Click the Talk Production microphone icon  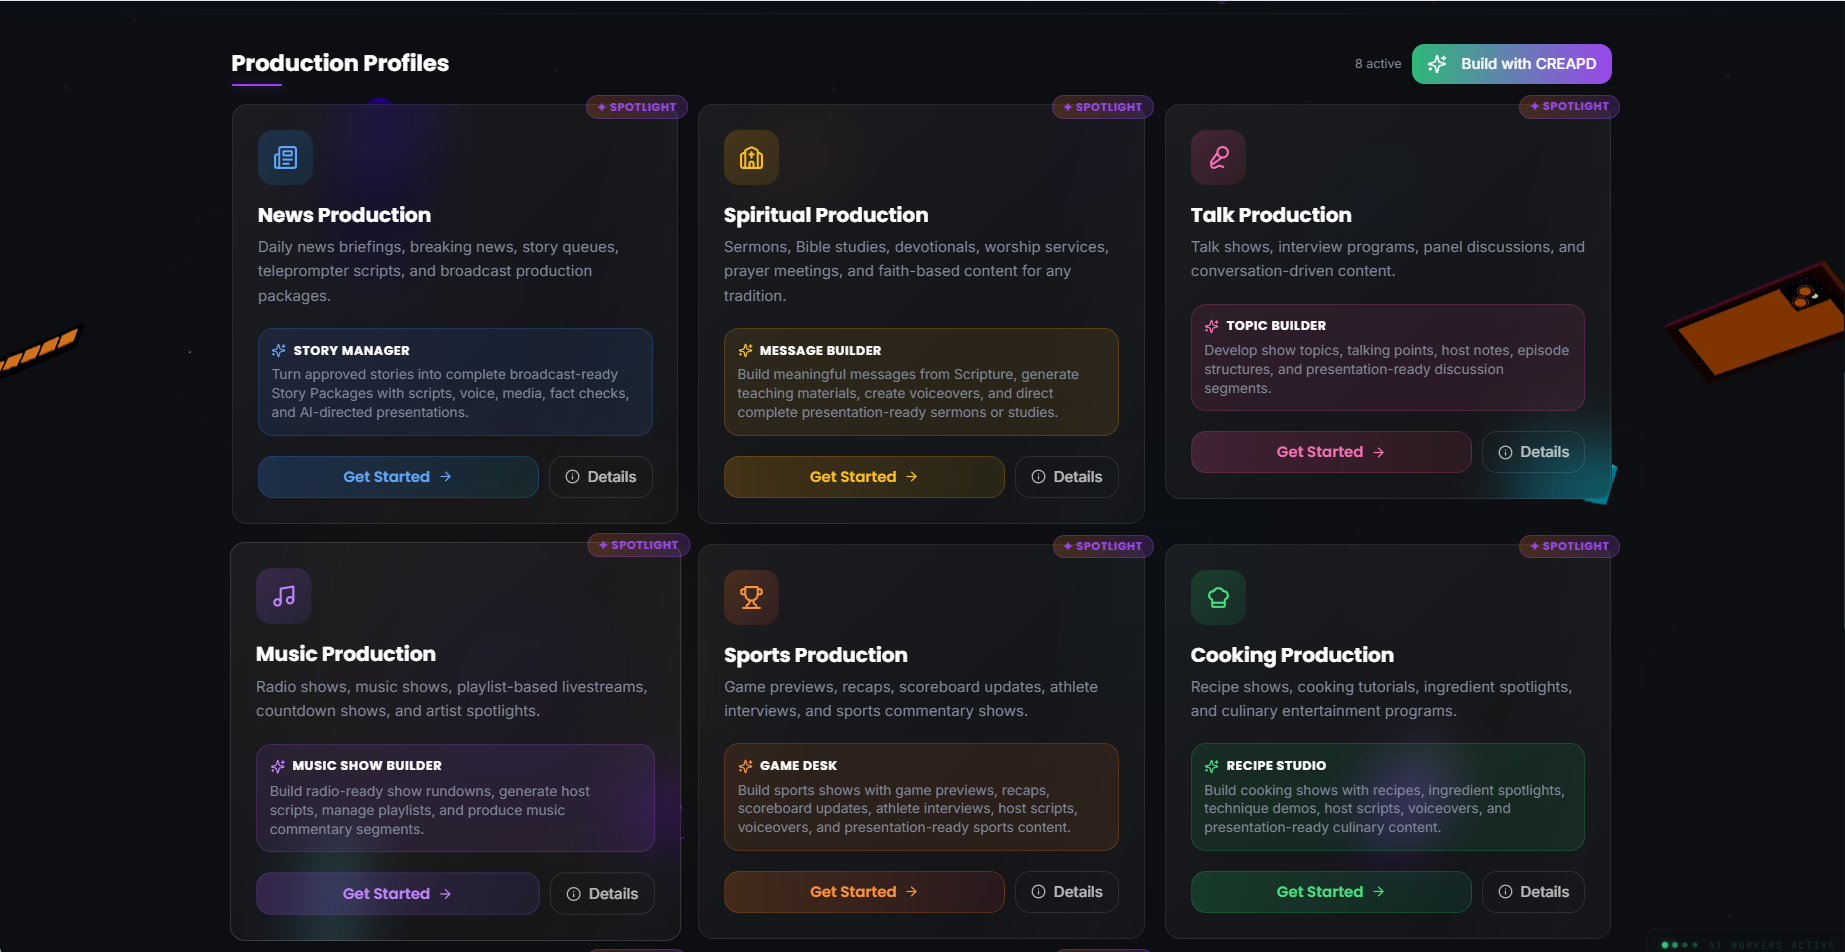click(x=1218, y=157)
